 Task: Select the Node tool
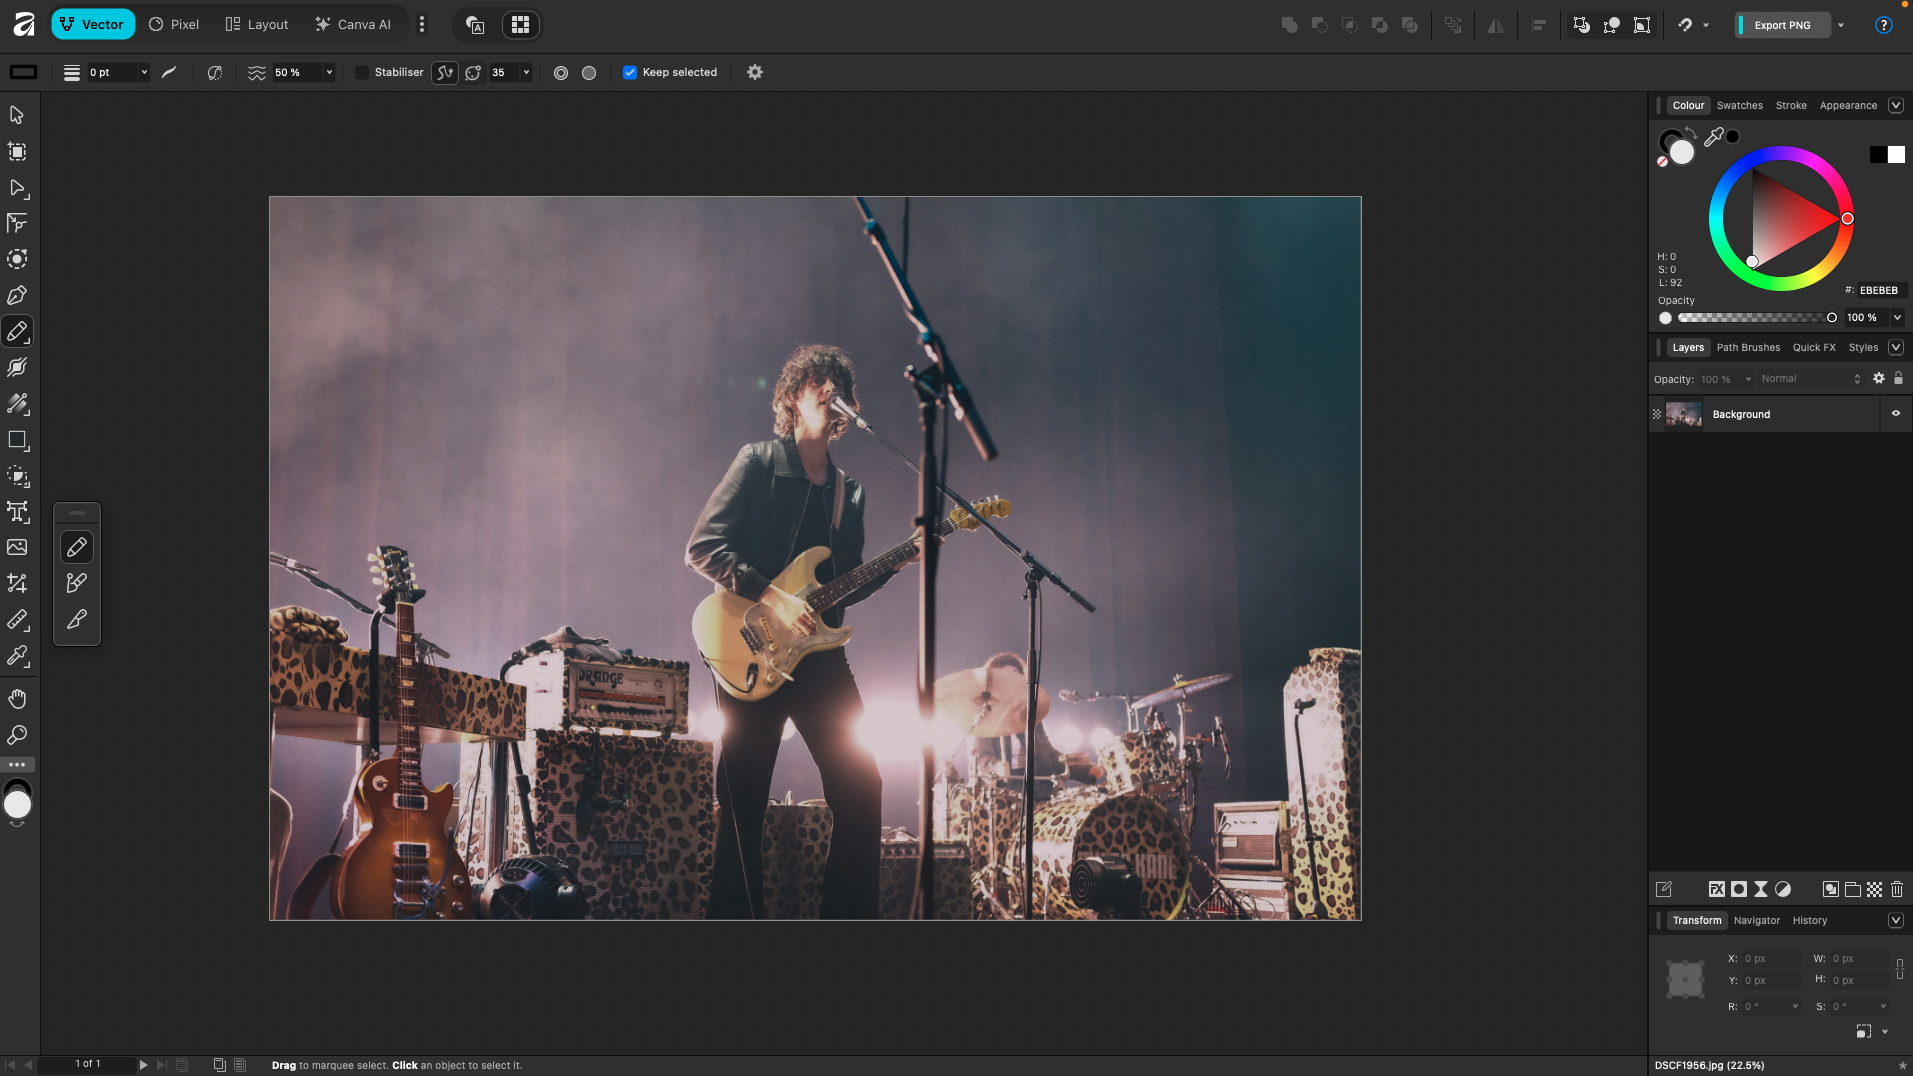(x=17, y=187)
